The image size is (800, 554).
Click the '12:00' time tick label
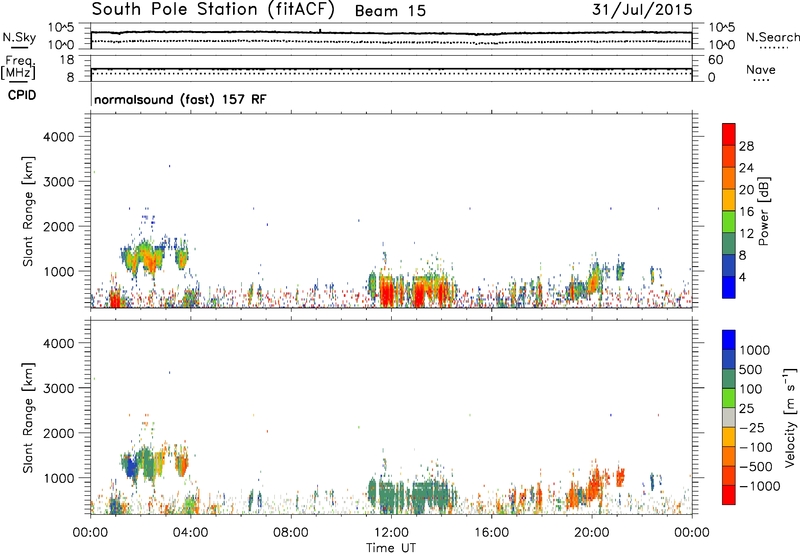(x=391, y=533)
